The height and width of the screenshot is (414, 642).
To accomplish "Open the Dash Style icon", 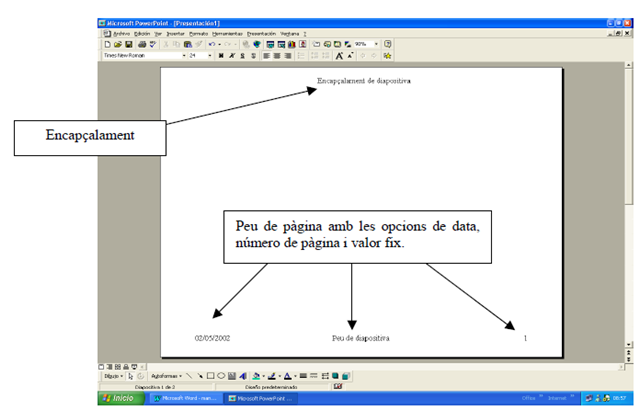I will [x=314, y=376].
